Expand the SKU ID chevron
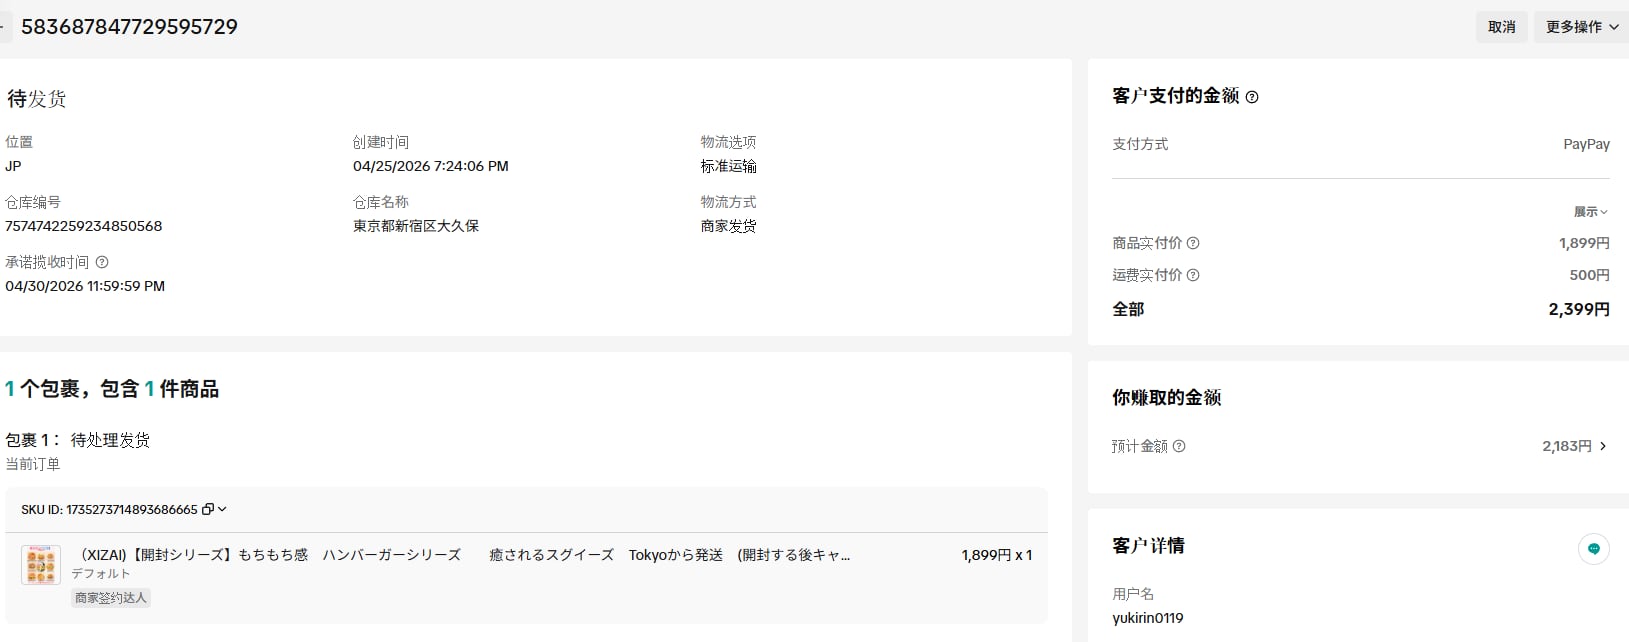 pyautogui.click(x=222, y=509)
